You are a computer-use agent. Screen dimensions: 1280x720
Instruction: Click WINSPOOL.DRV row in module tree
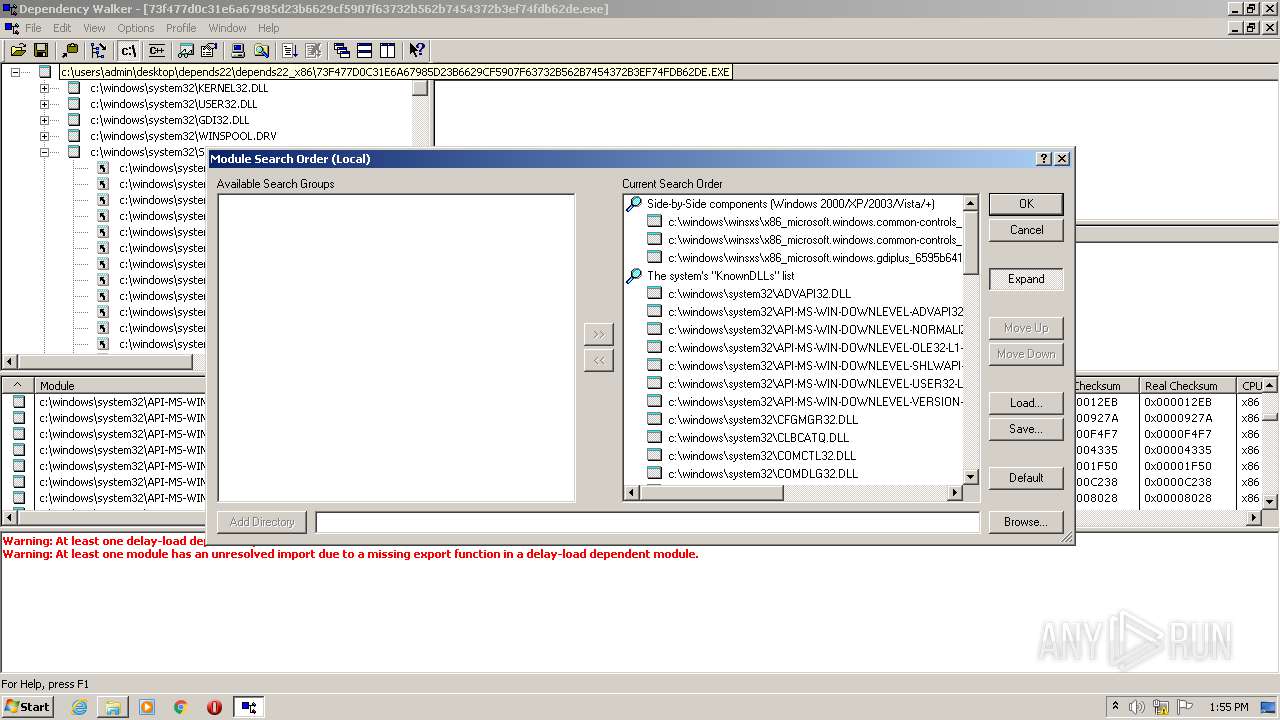(183, 136)
